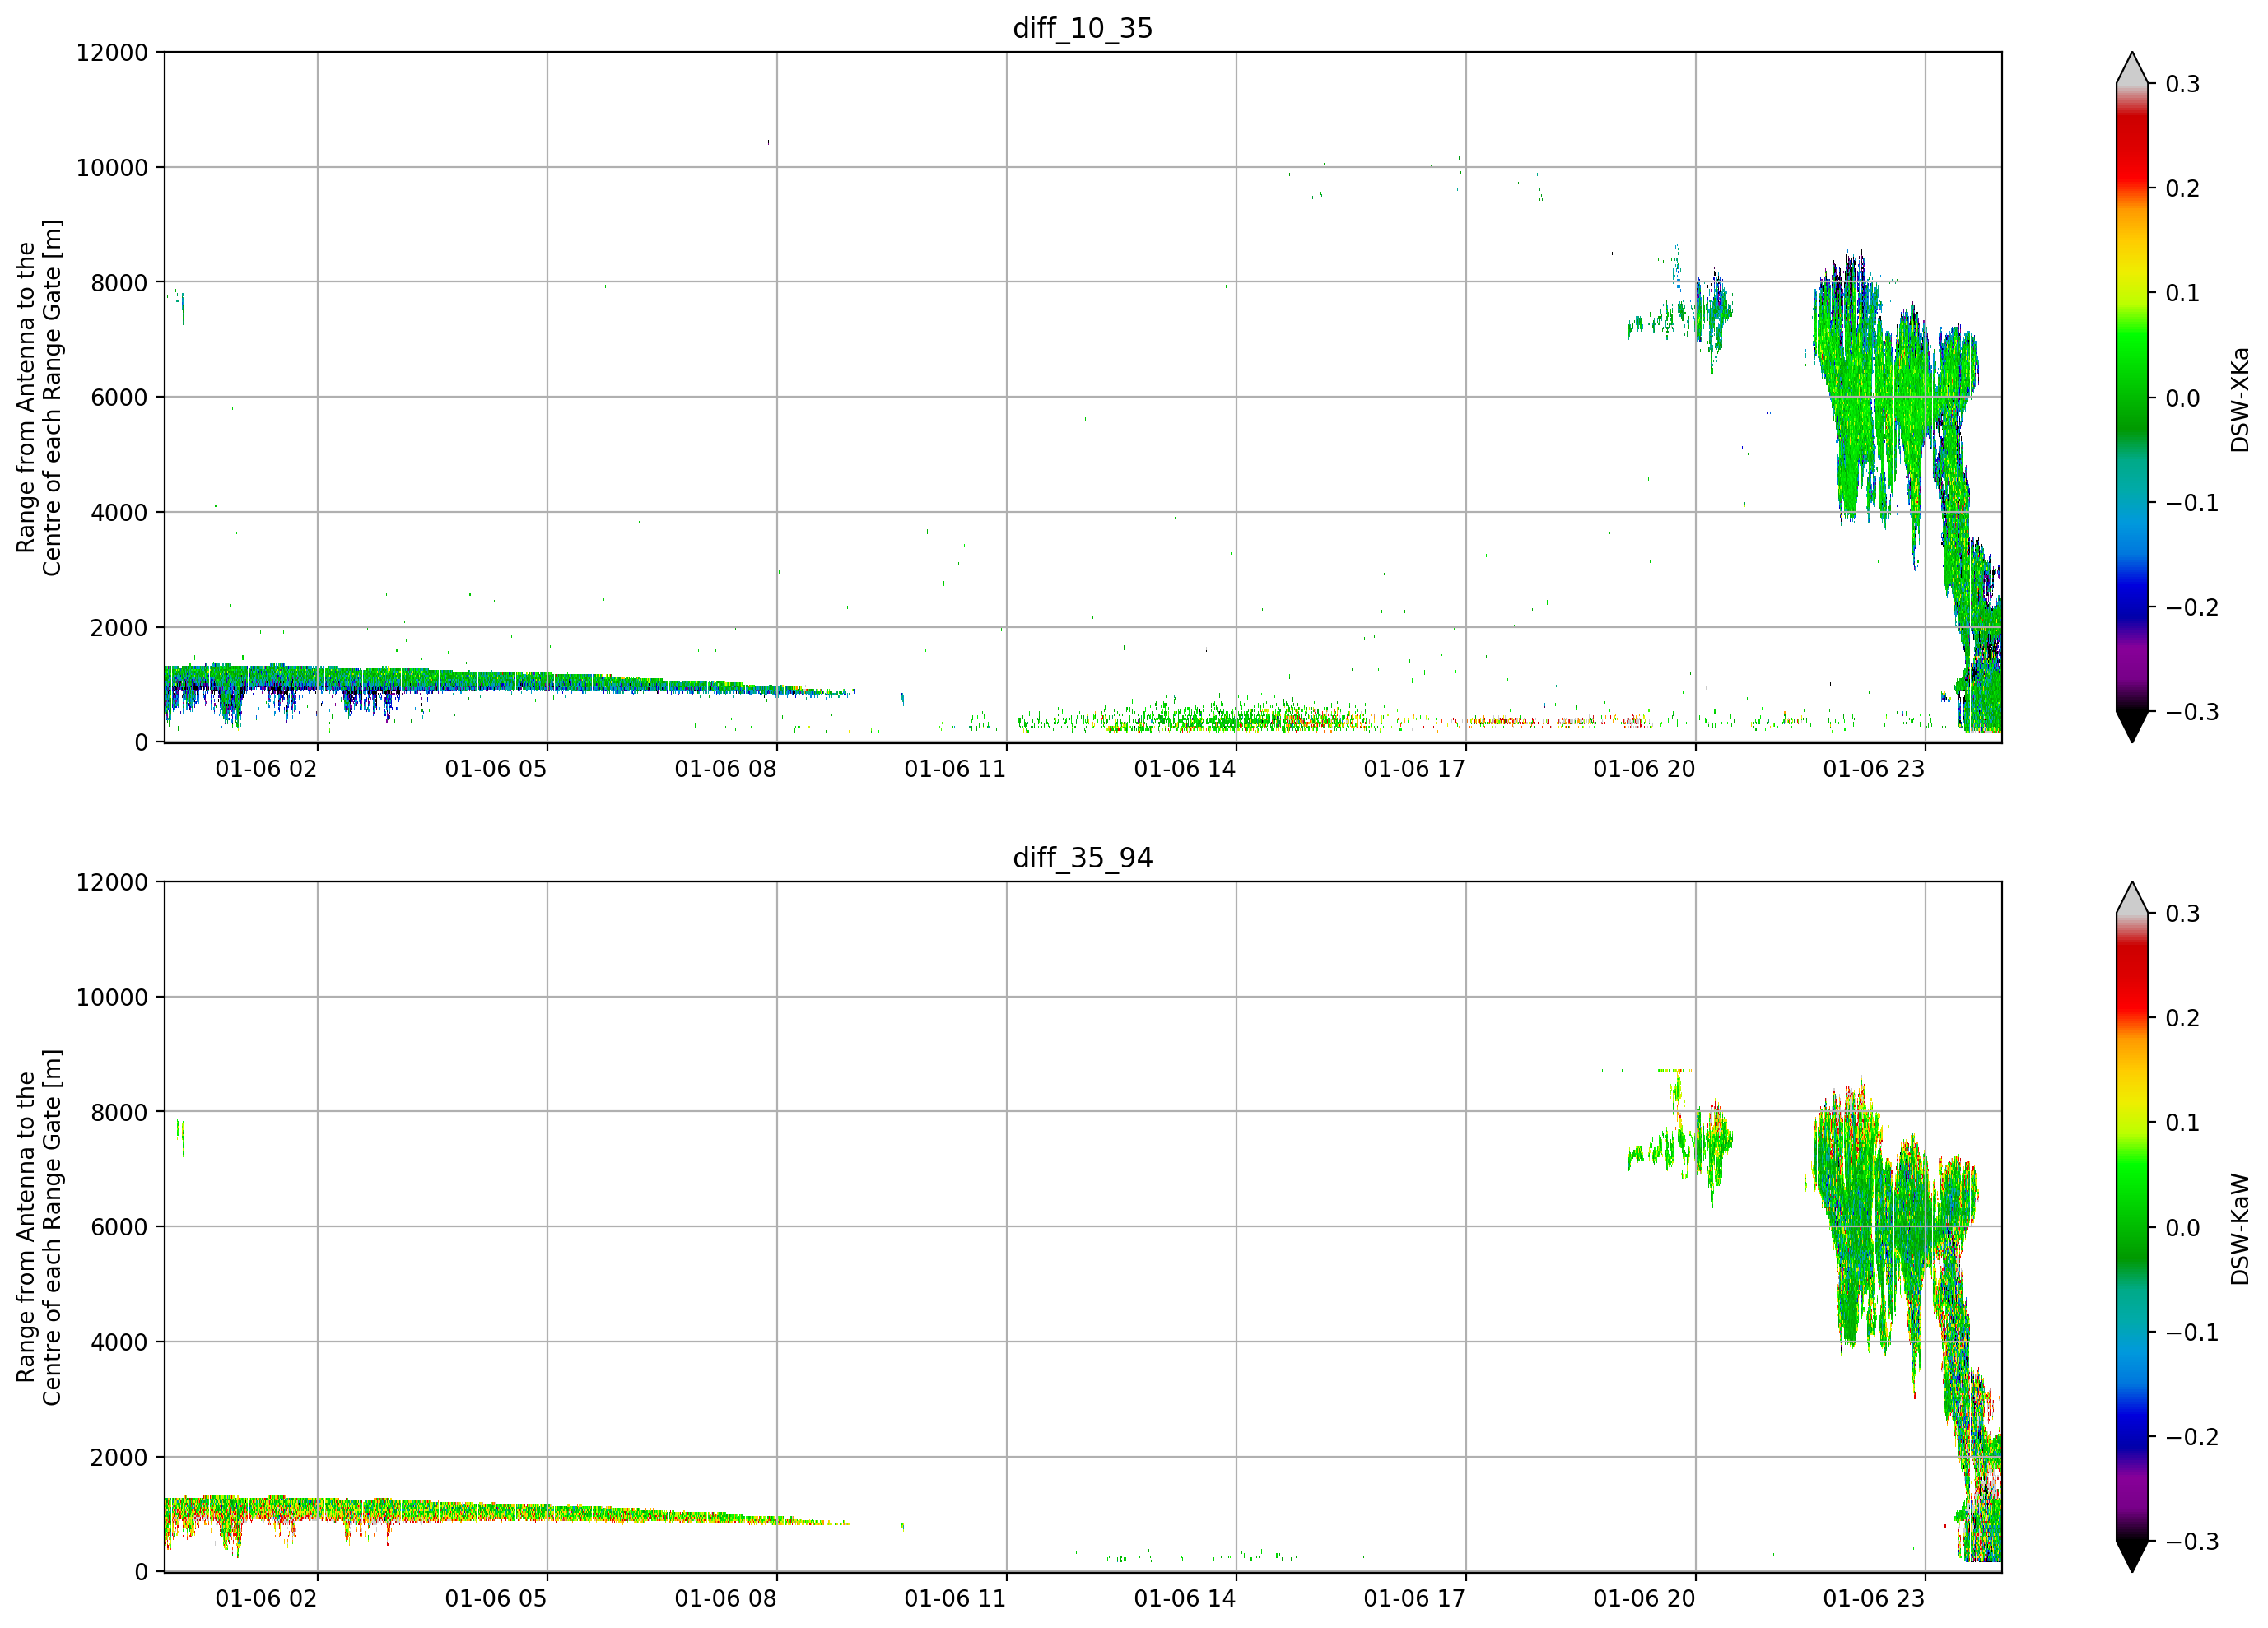Click the "diff_35_94" plot title

coord(1082,858)
